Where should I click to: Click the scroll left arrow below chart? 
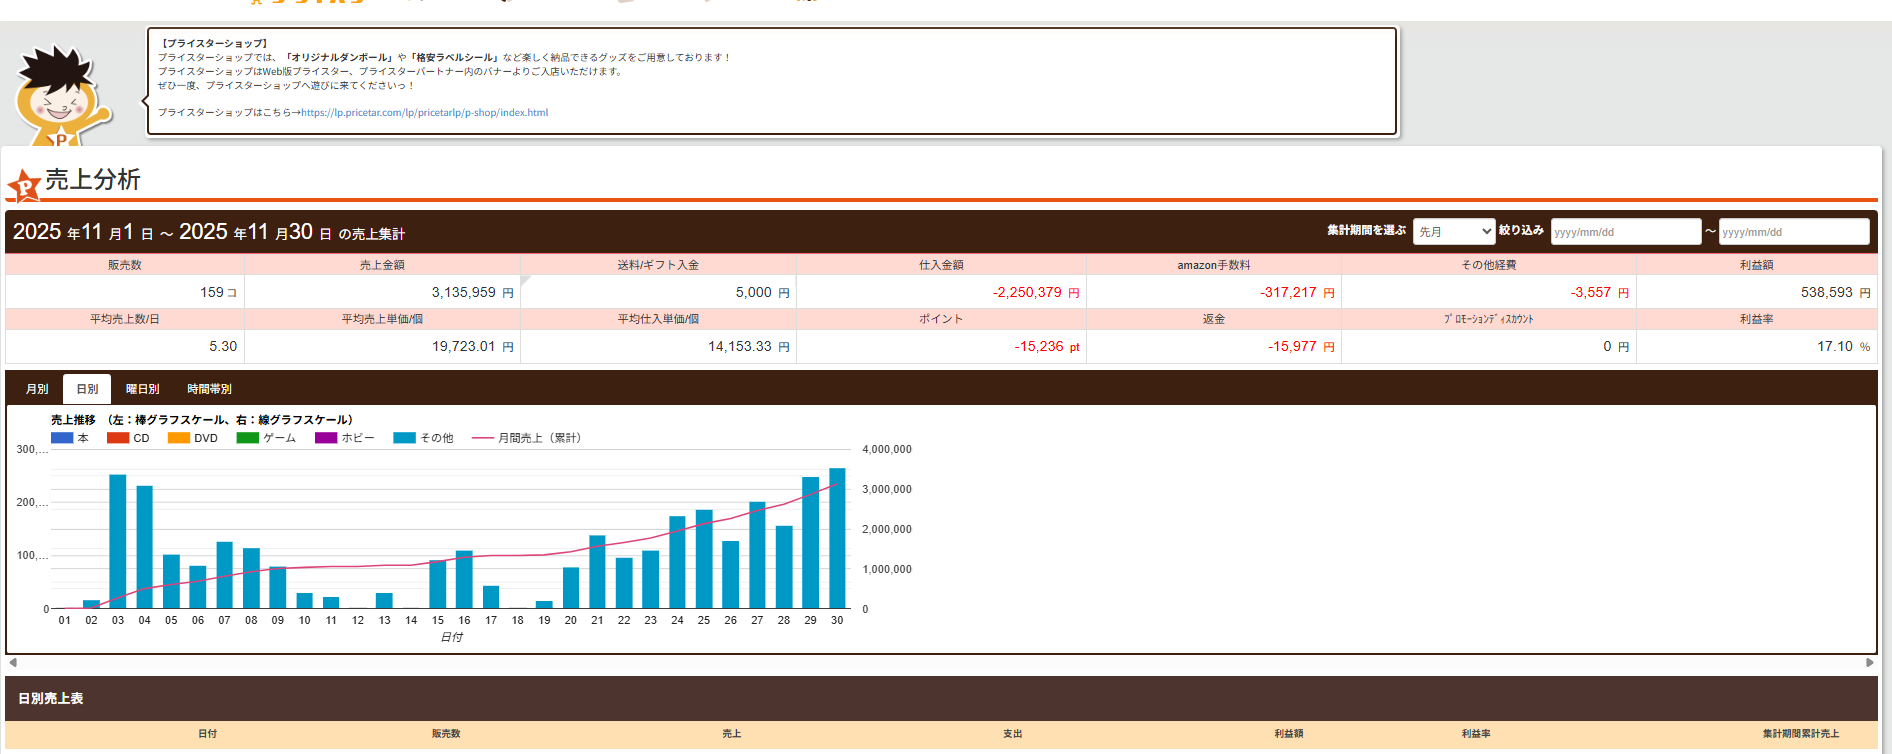click(x=13, y=662)
